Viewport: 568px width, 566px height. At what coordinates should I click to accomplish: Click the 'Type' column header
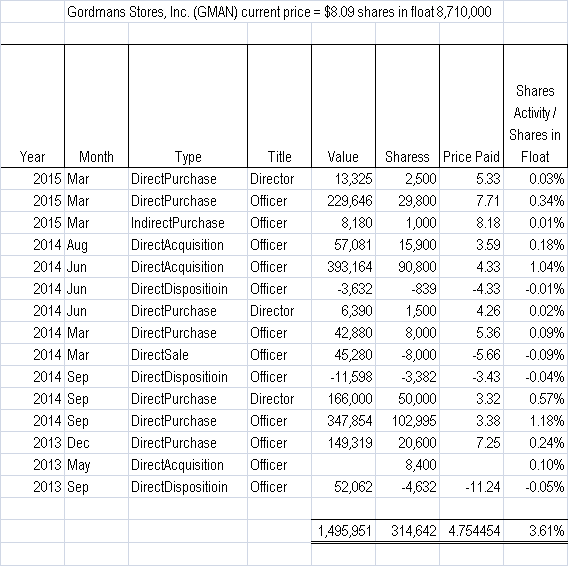click(188, 106)
